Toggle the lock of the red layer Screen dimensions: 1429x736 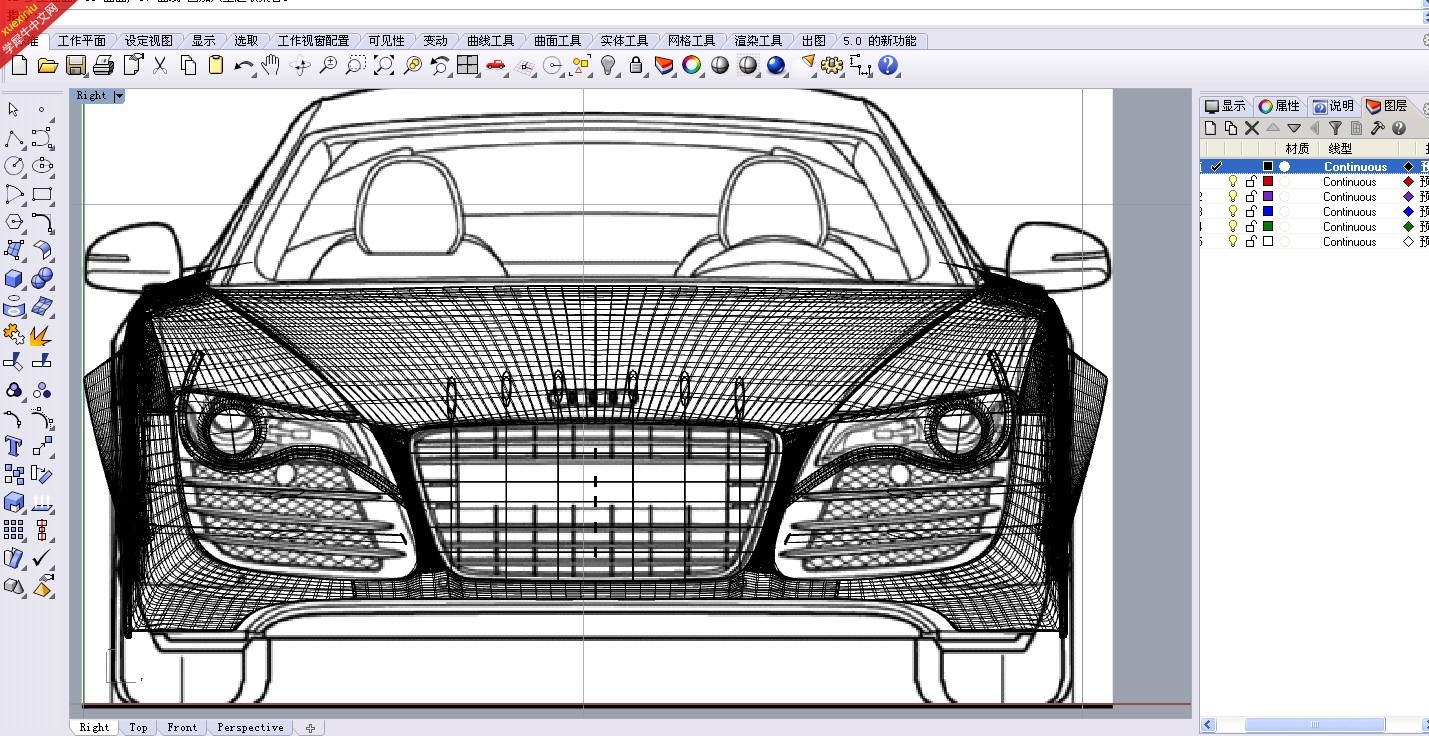coord(1251,182)
